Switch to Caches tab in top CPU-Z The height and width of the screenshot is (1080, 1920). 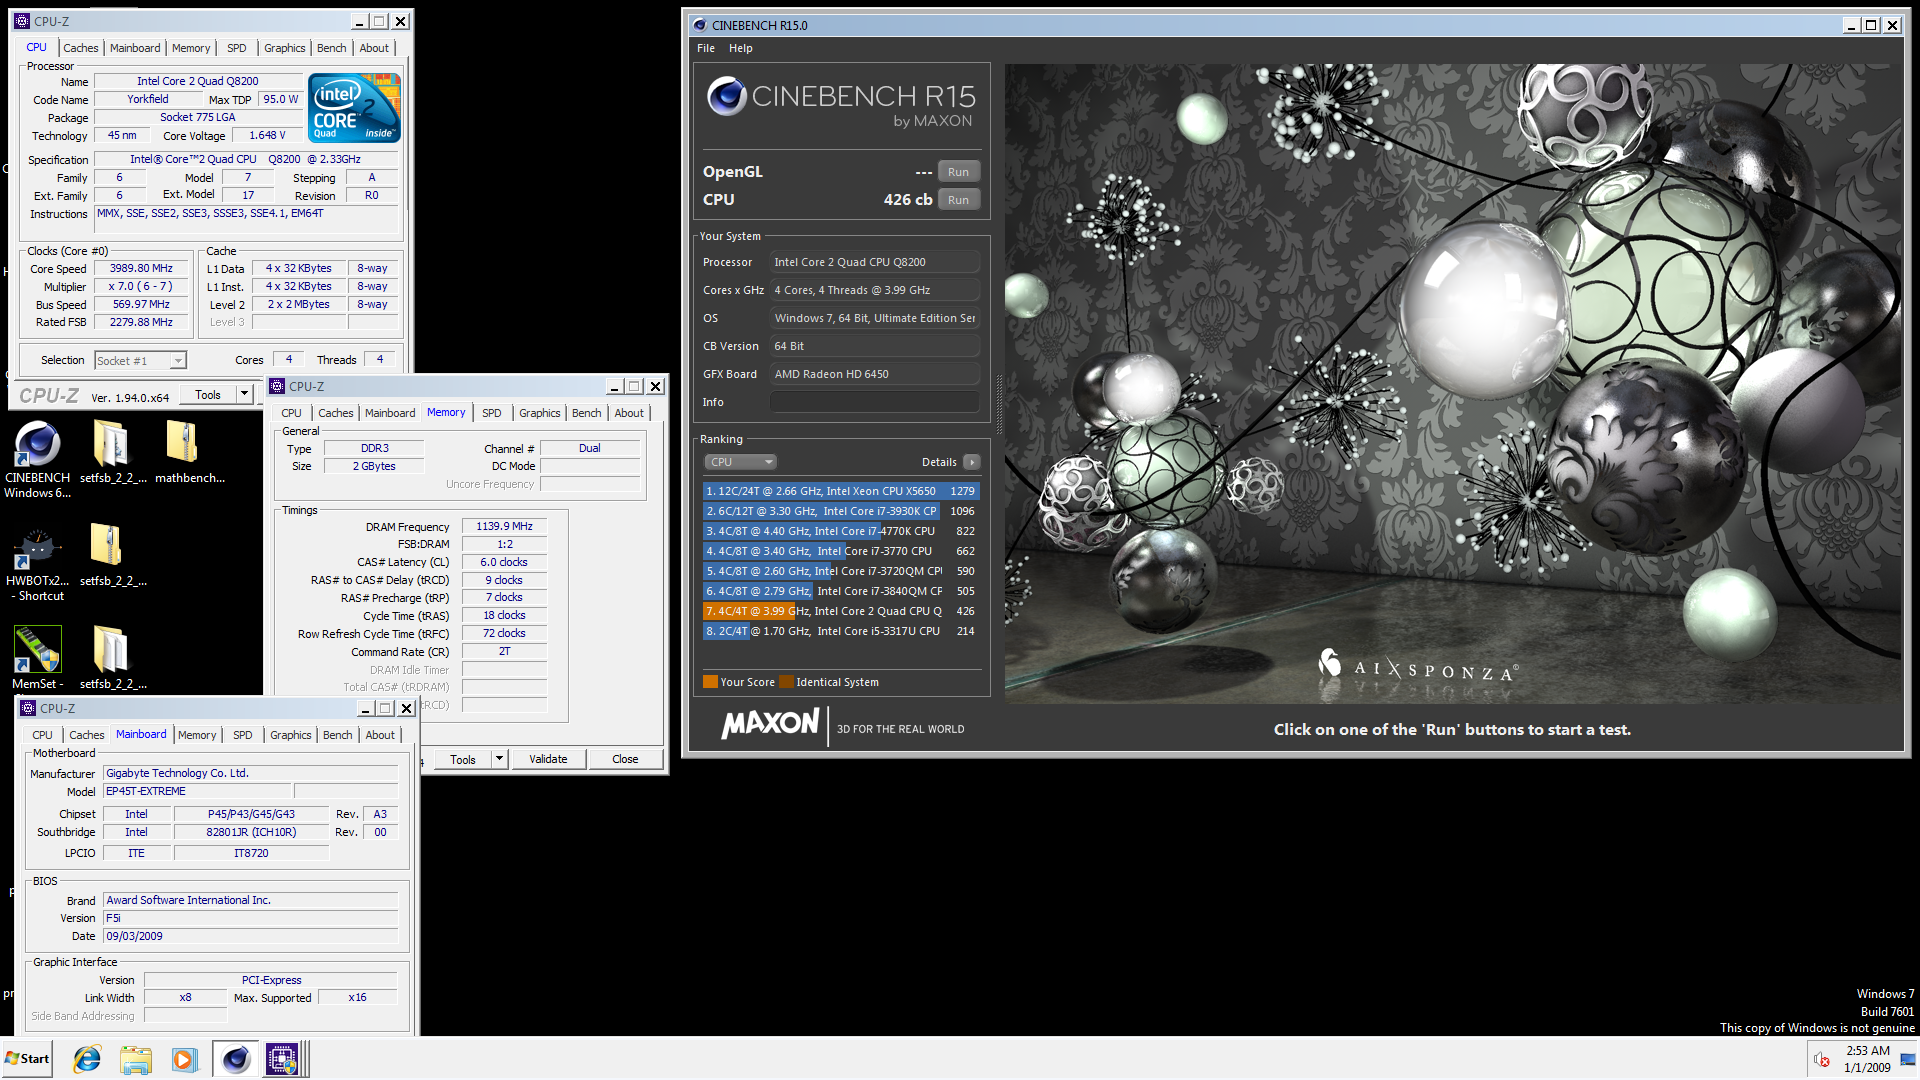click(x=81, y=48)
